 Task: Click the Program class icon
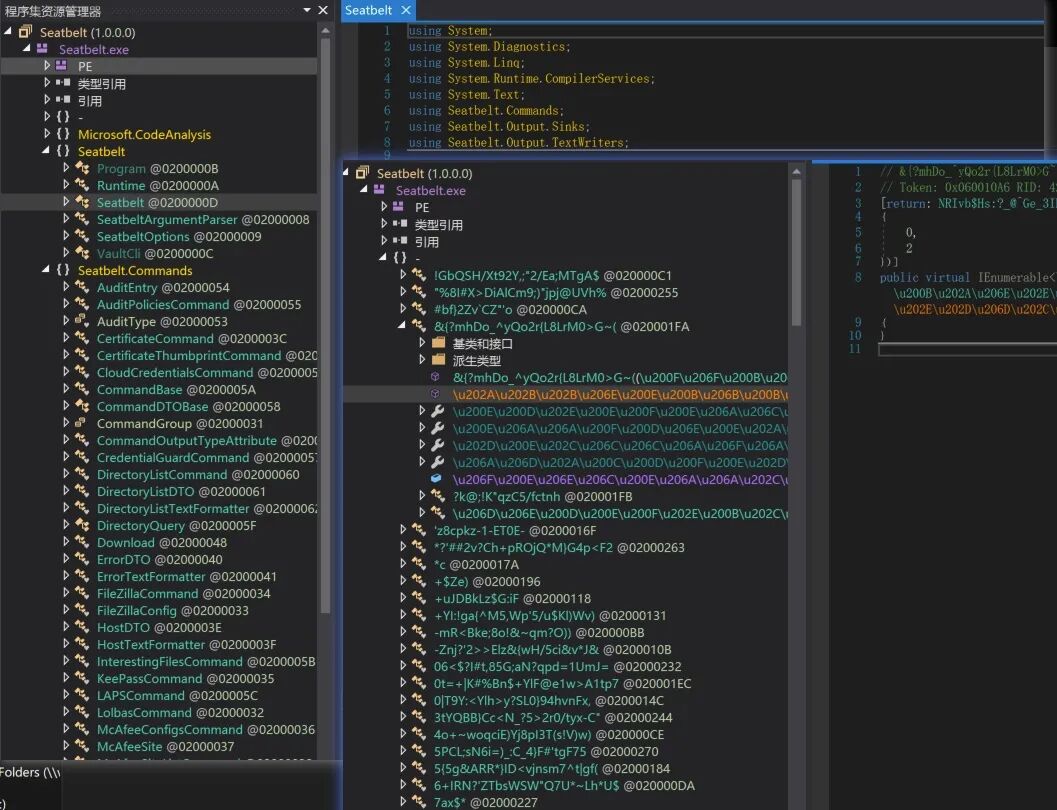click(x=82, y=168)
